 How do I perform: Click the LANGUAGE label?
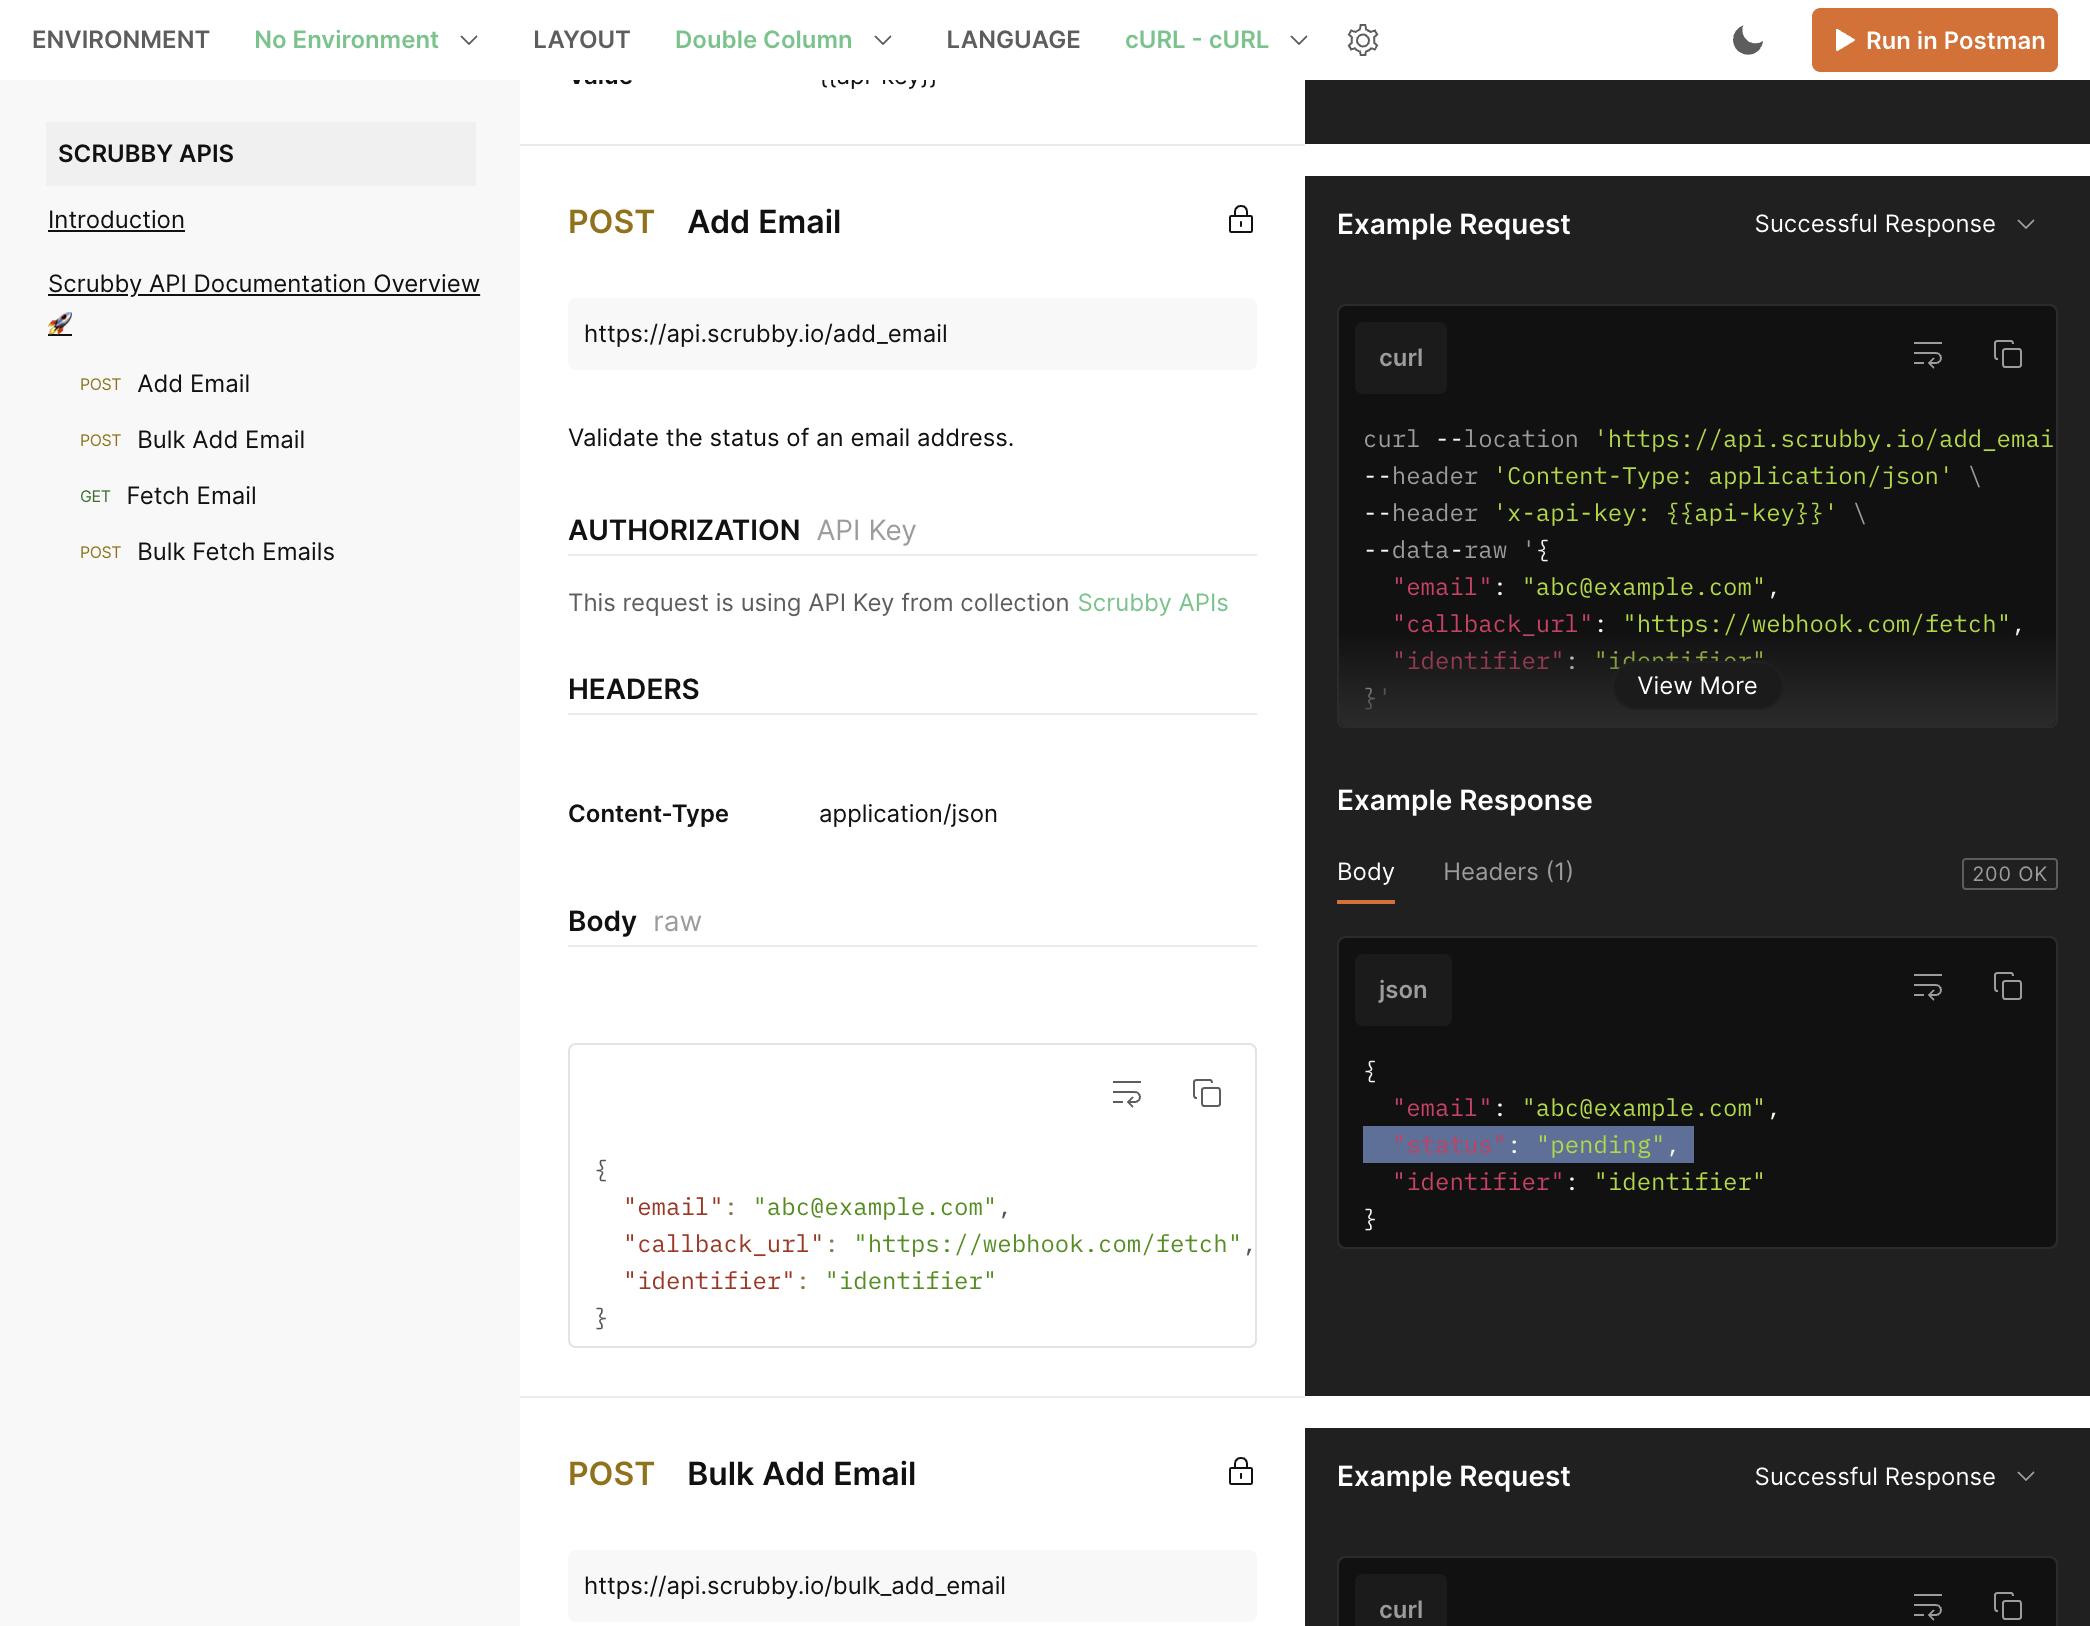click(1013, 40)
